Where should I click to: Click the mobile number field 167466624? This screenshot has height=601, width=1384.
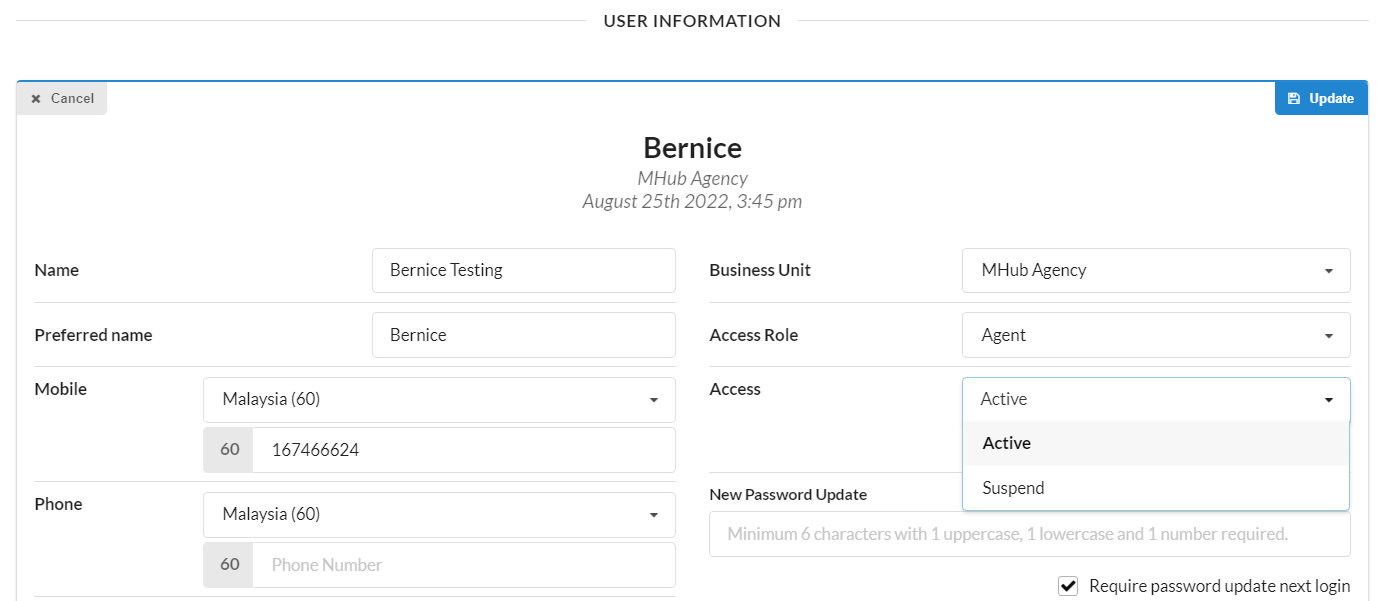(464, 450)
